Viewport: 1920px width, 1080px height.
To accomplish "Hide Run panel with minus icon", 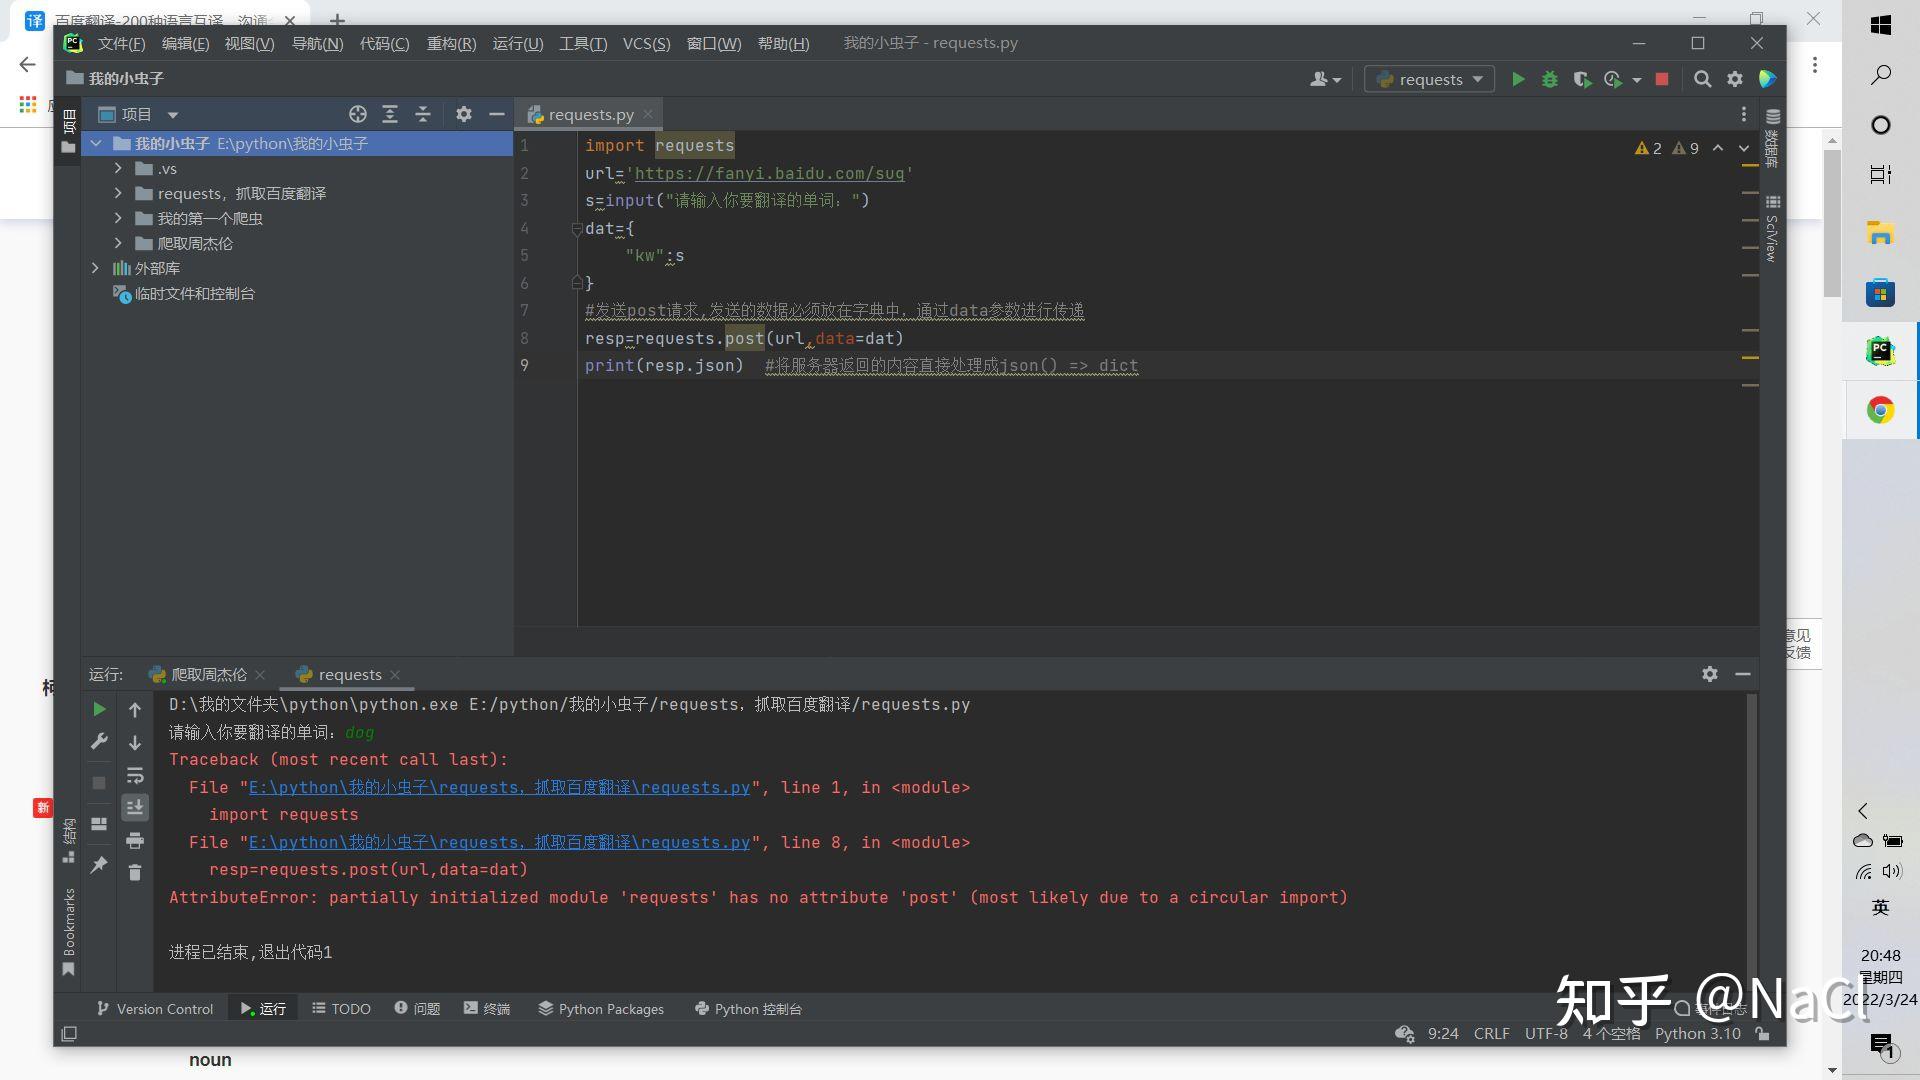I will coord(1743,674).
